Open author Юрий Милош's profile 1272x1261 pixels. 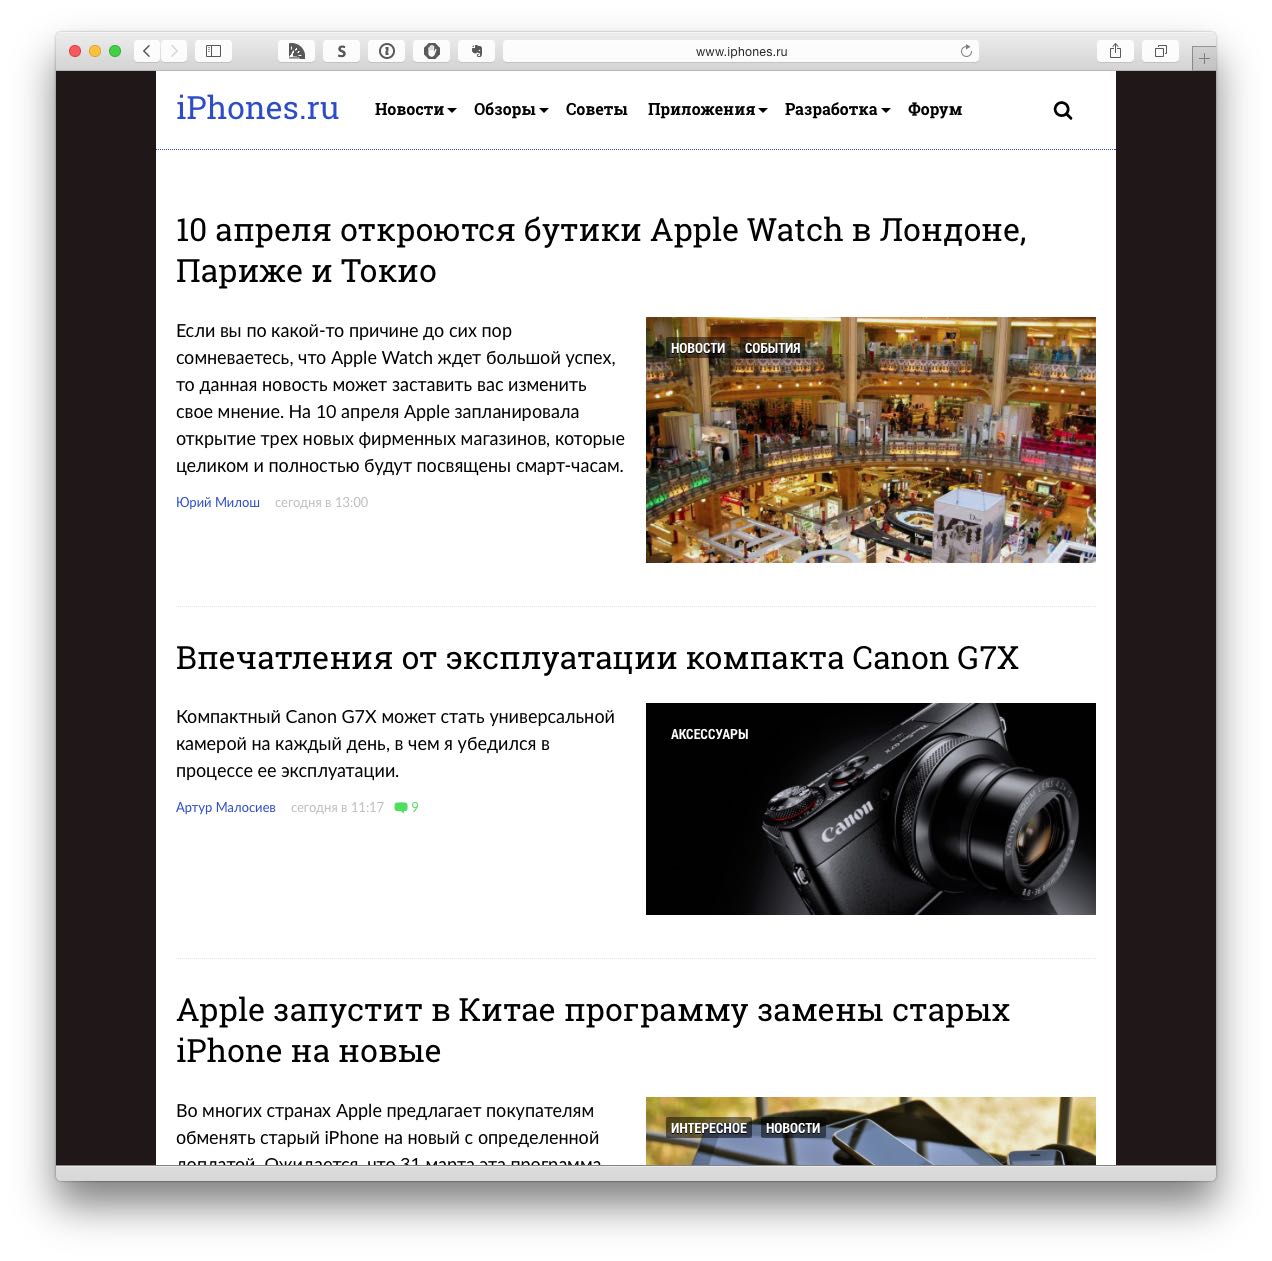[218, 503]
